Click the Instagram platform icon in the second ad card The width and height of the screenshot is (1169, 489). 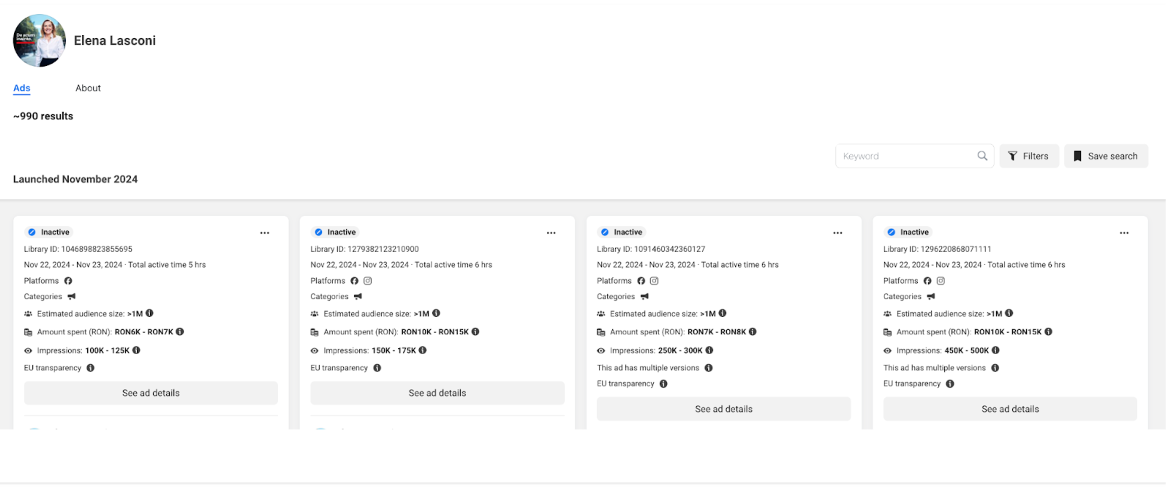tap(368, 281)
